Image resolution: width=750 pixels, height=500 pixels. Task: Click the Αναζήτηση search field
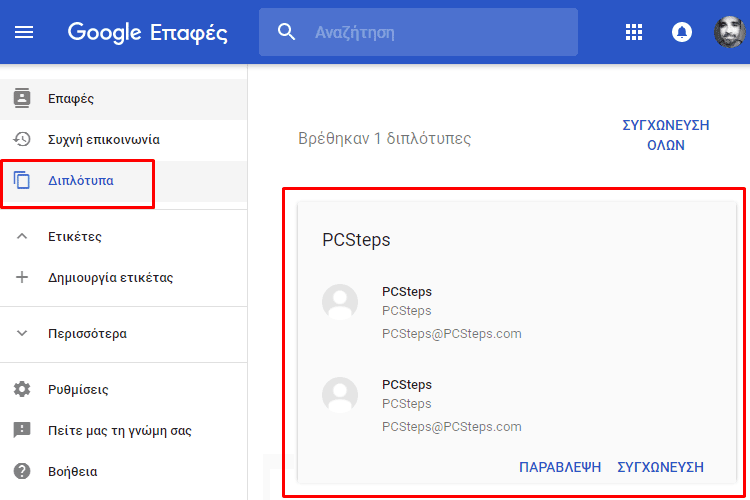(x=418, y=32)
